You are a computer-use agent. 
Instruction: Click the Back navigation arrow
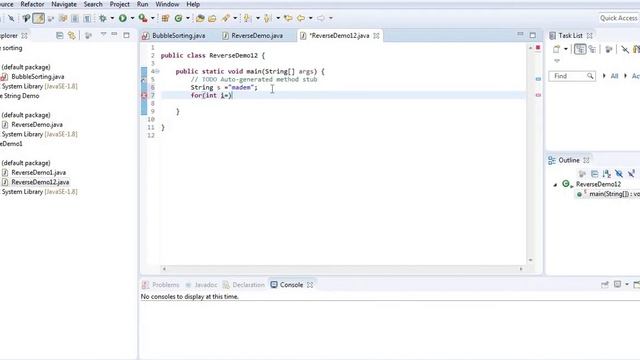click(x=301, y=18)
